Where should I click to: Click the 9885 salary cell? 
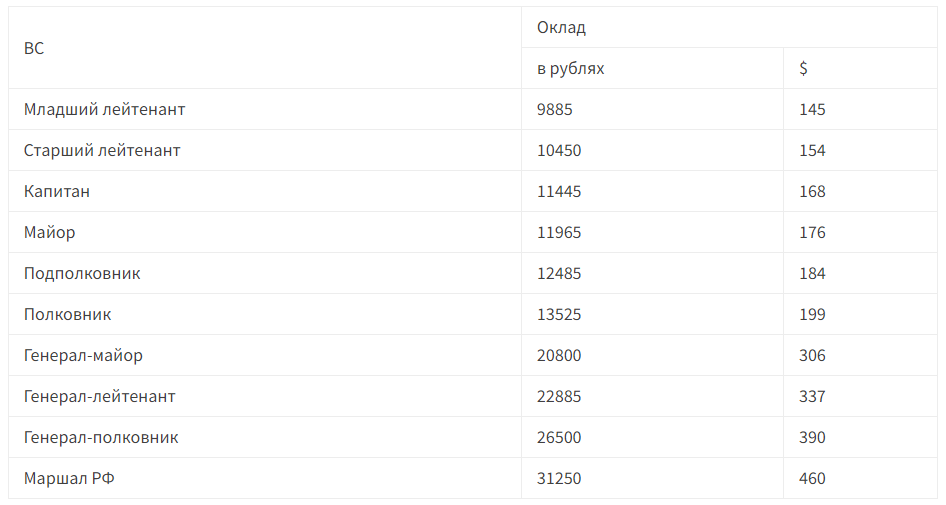click(x=555, y=110)
